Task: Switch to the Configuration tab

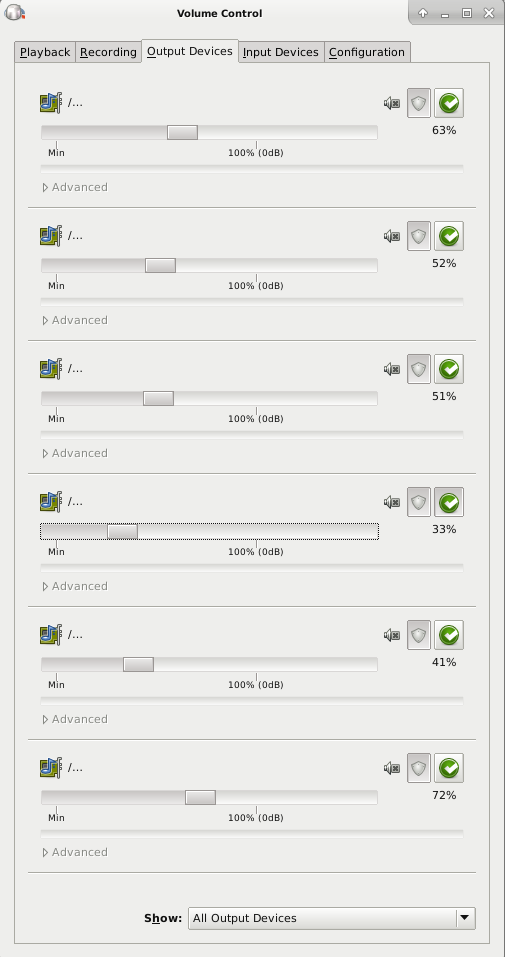Action: point(367,52)
